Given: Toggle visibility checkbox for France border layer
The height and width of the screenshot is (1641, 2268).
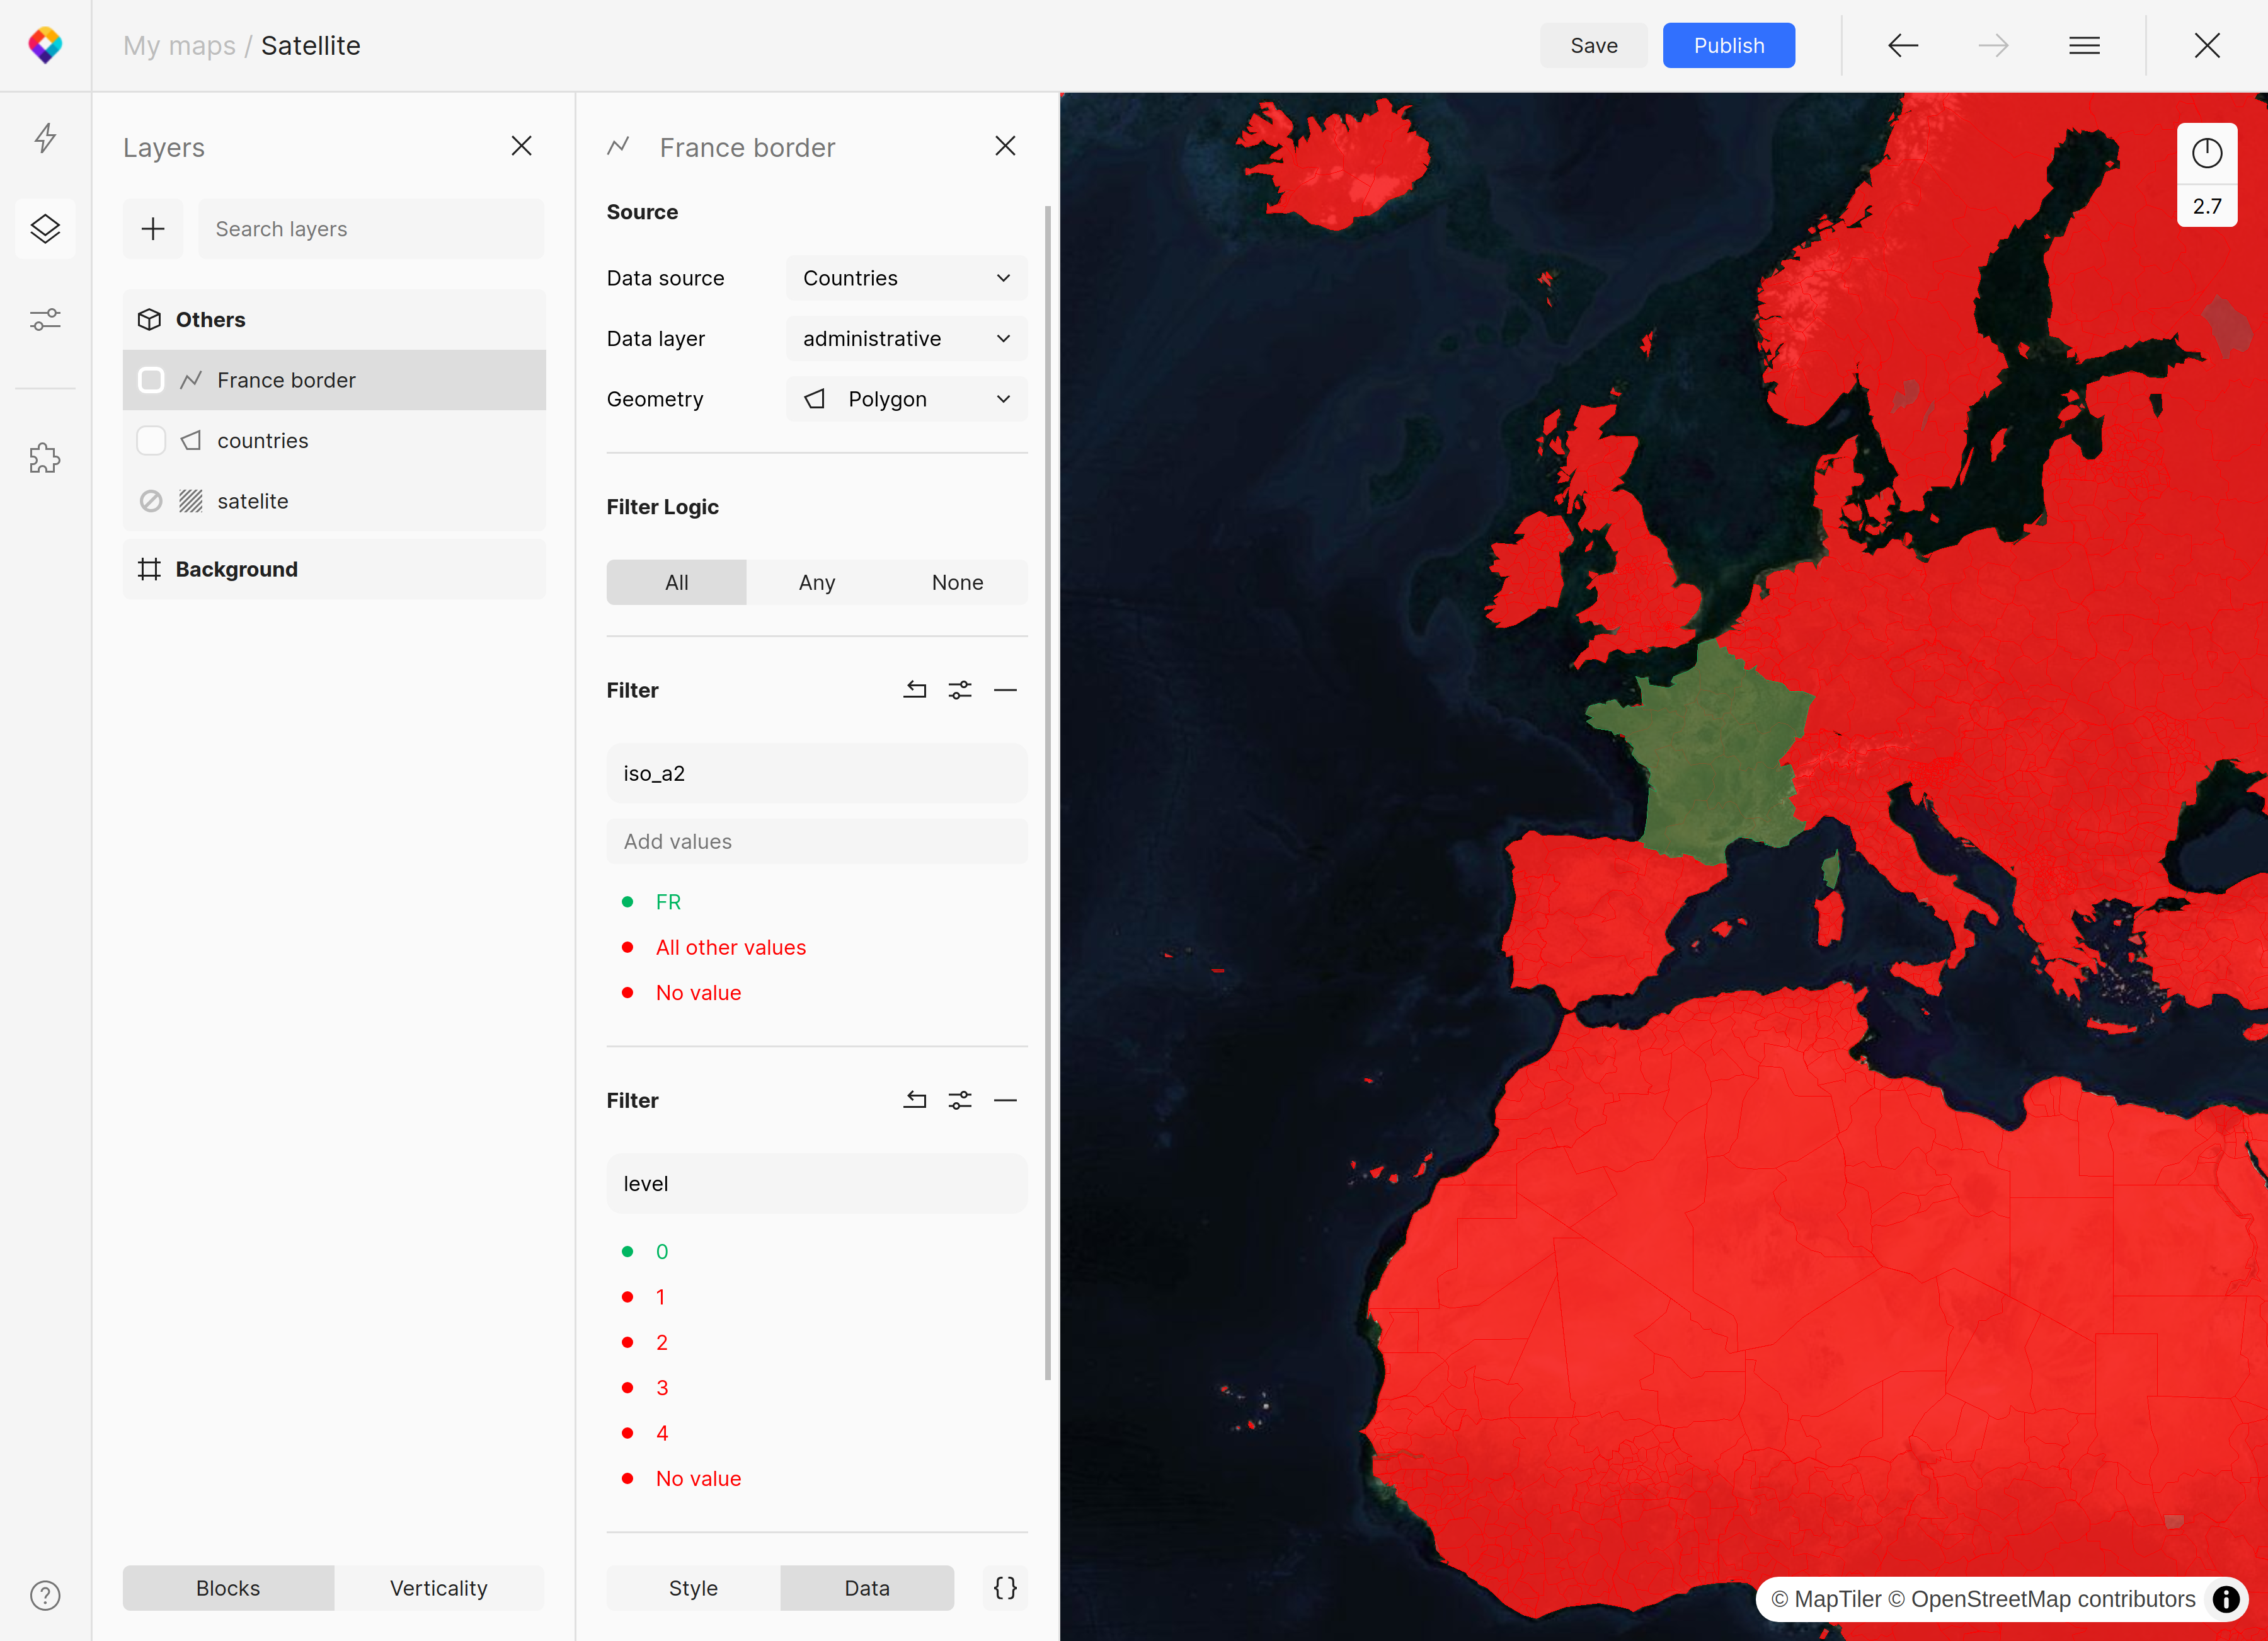Looking at the screenshot, I should 151,380.
